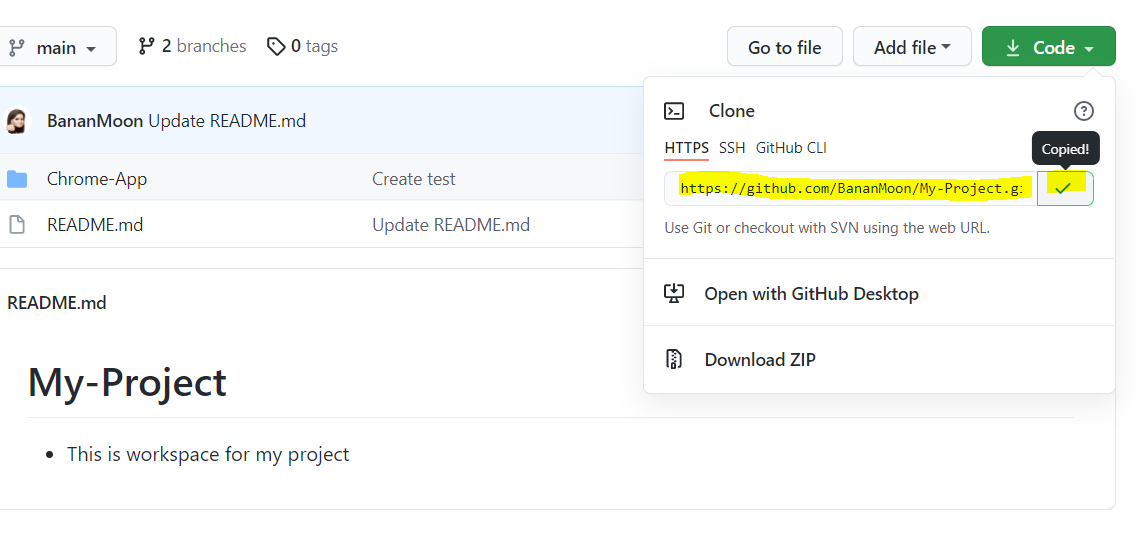Switch to the GitHub CLI clone tab
Screen dimensions: 1135x547
[x=791, y=148]
